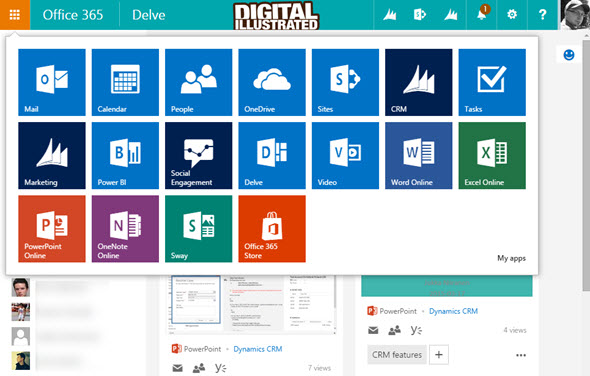The image size is (590, 376).
Task: Open the user profile picture menu
Action: tap(574, 15)
